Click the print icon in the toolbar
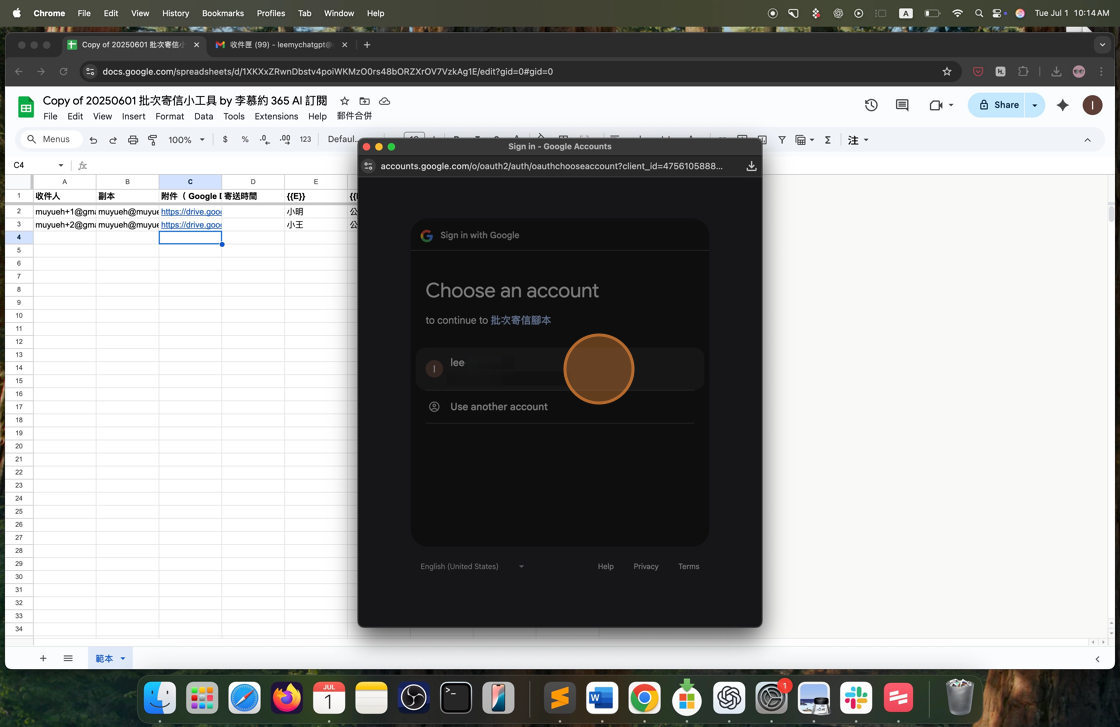Image resolution: width=1120 pixels, height=727 pixels. pyautogui.click(x=132, y=140)
